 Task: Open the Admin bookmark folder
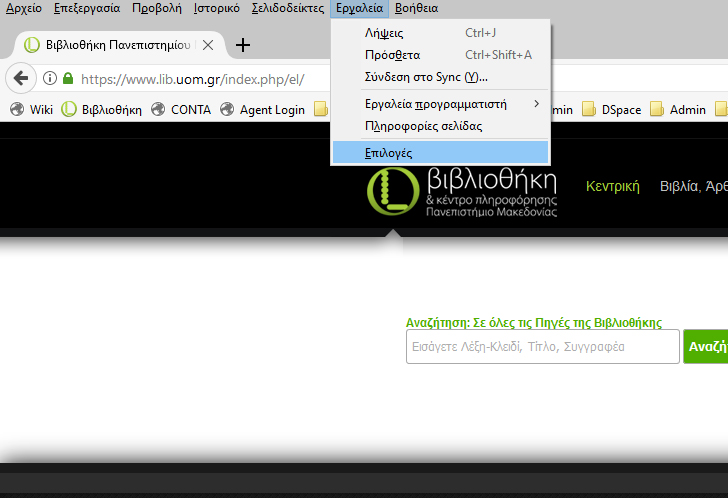[678, 110]
